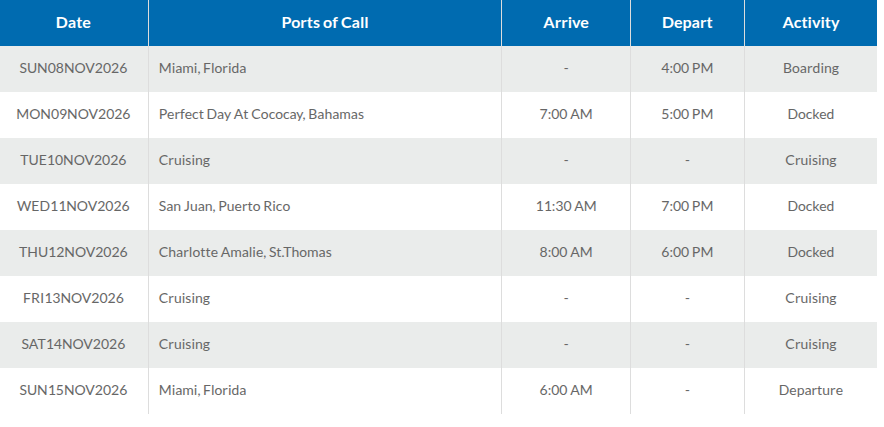The width and height of the screenshot is (884, 427).
Task: Click Charlotte Amalie, St.Thomas port
Action: tap(245, 252)
